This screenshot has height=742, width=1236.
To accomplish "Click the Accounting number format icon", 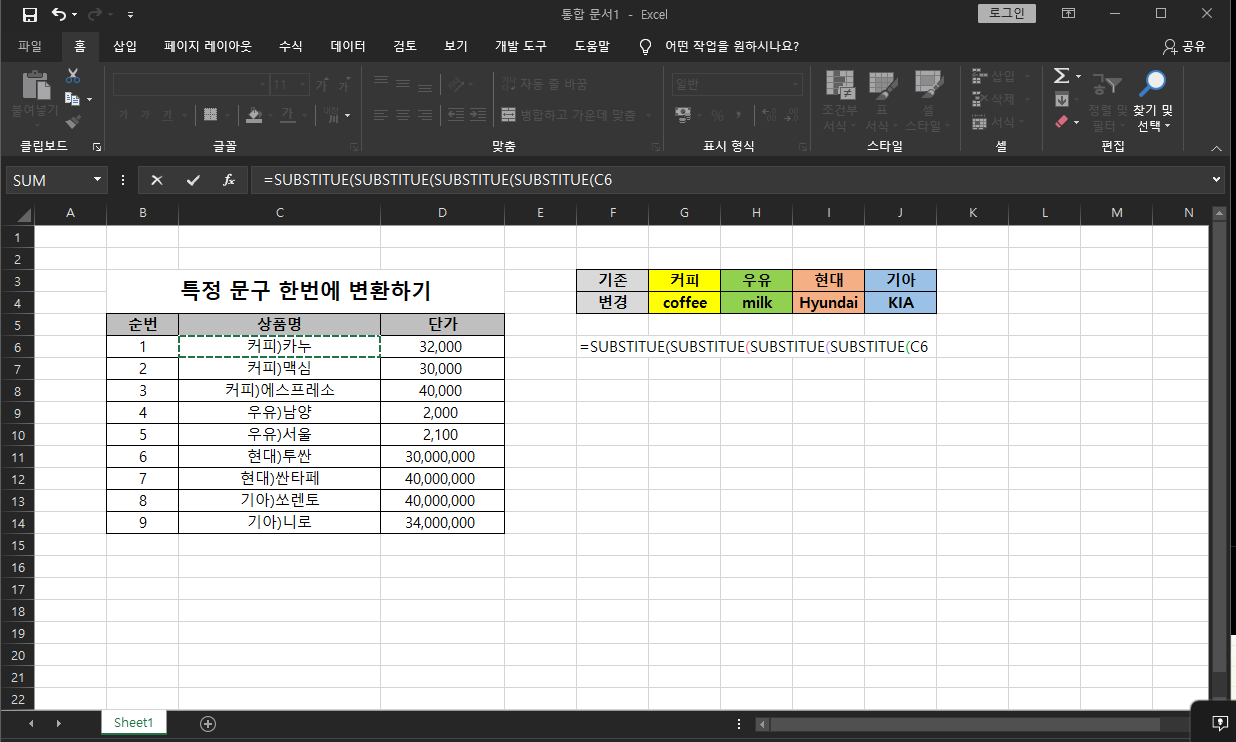I will [x=684, y=115].
